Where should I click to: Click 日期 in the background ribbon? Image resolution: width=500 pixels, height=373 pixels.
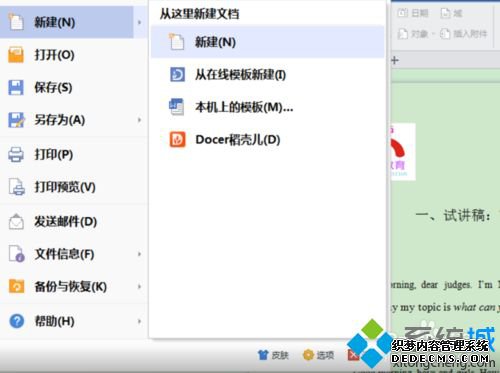tap(413, 13)
